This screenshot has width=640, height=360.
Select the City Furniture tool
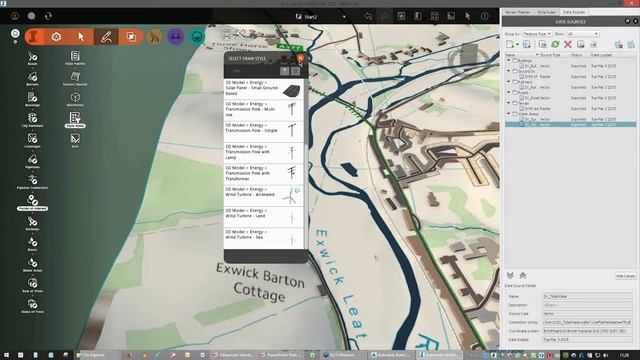pos(32,119)
